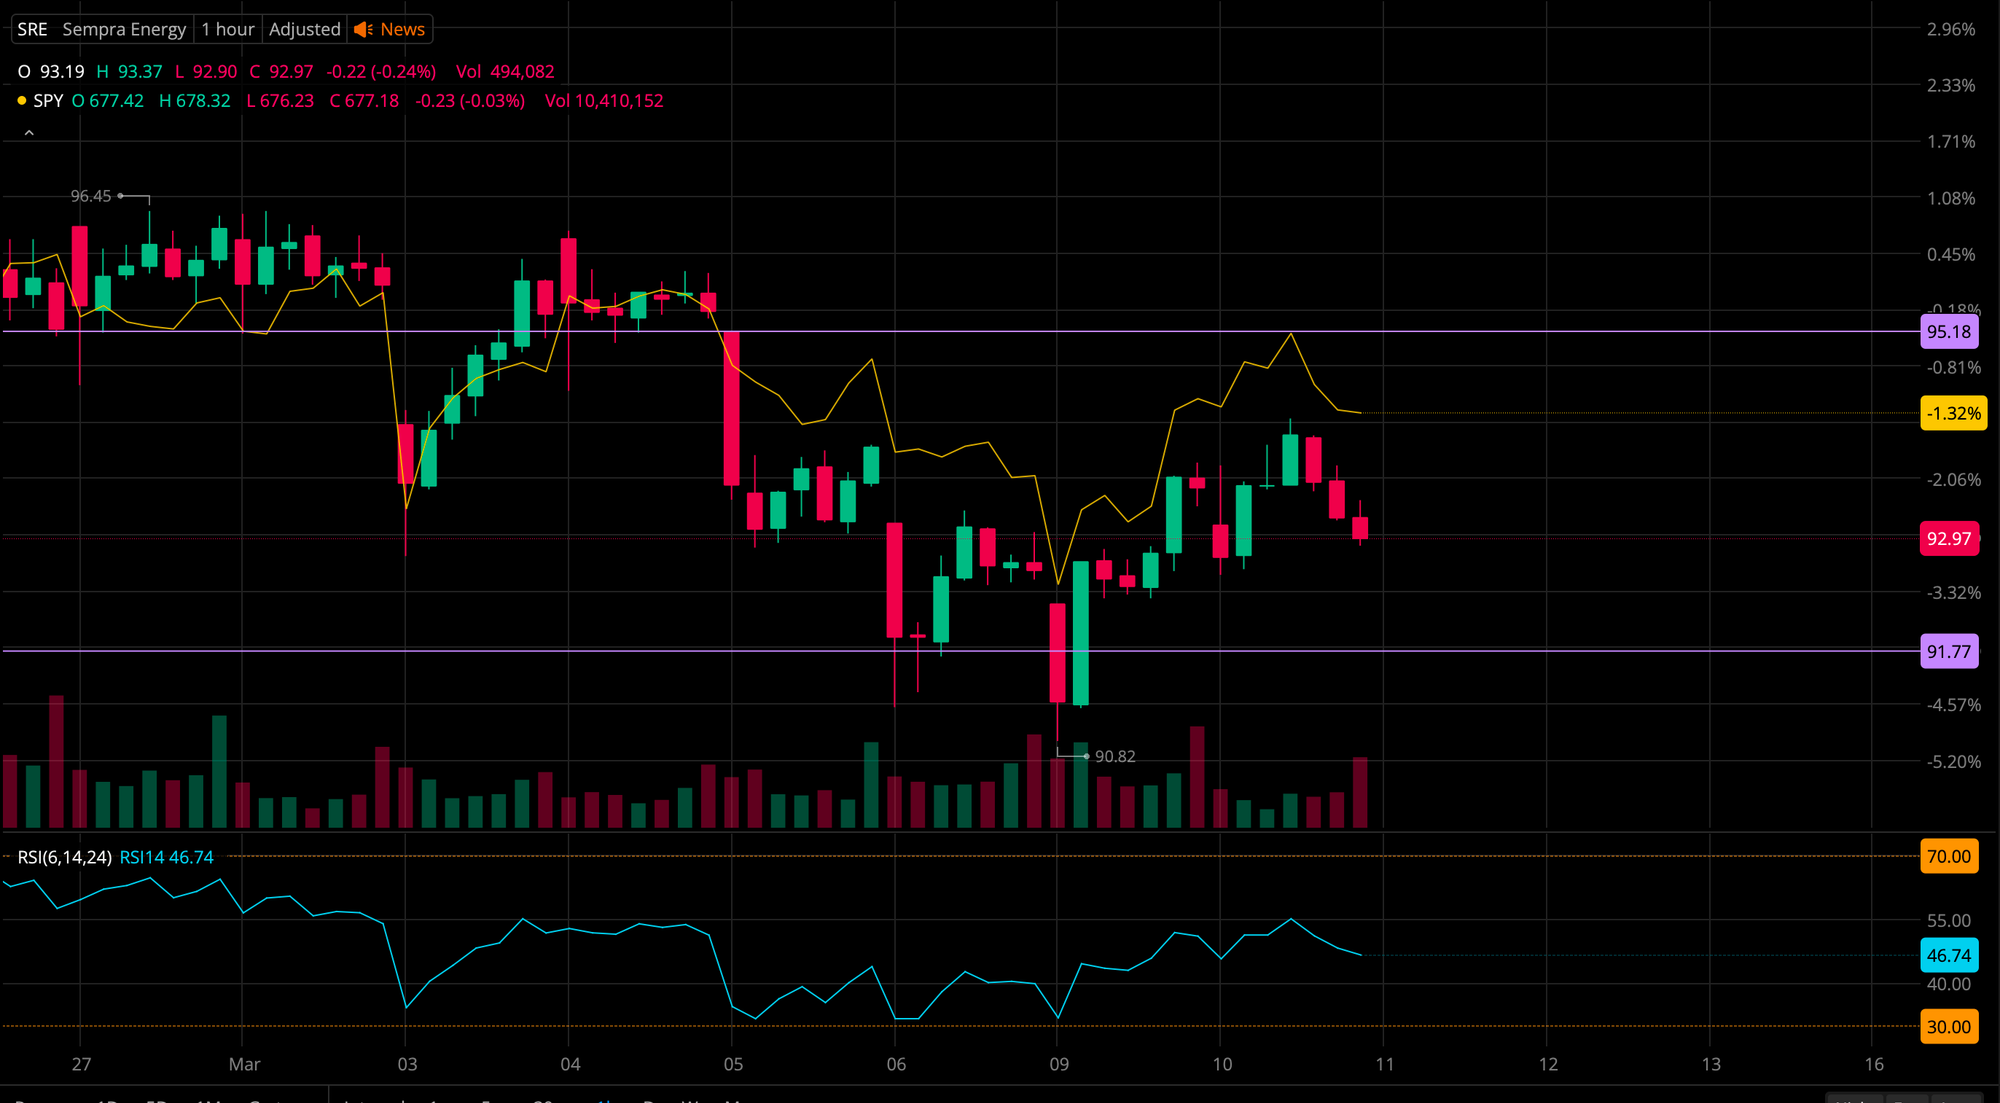This screenshot has width=2000, height=1103.
Task: Click the purple 91.77 price line tag
Action: 1948,652
